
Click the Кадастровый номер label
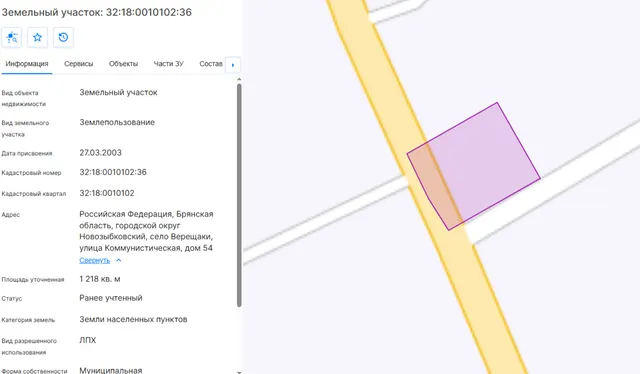point(31,173)
